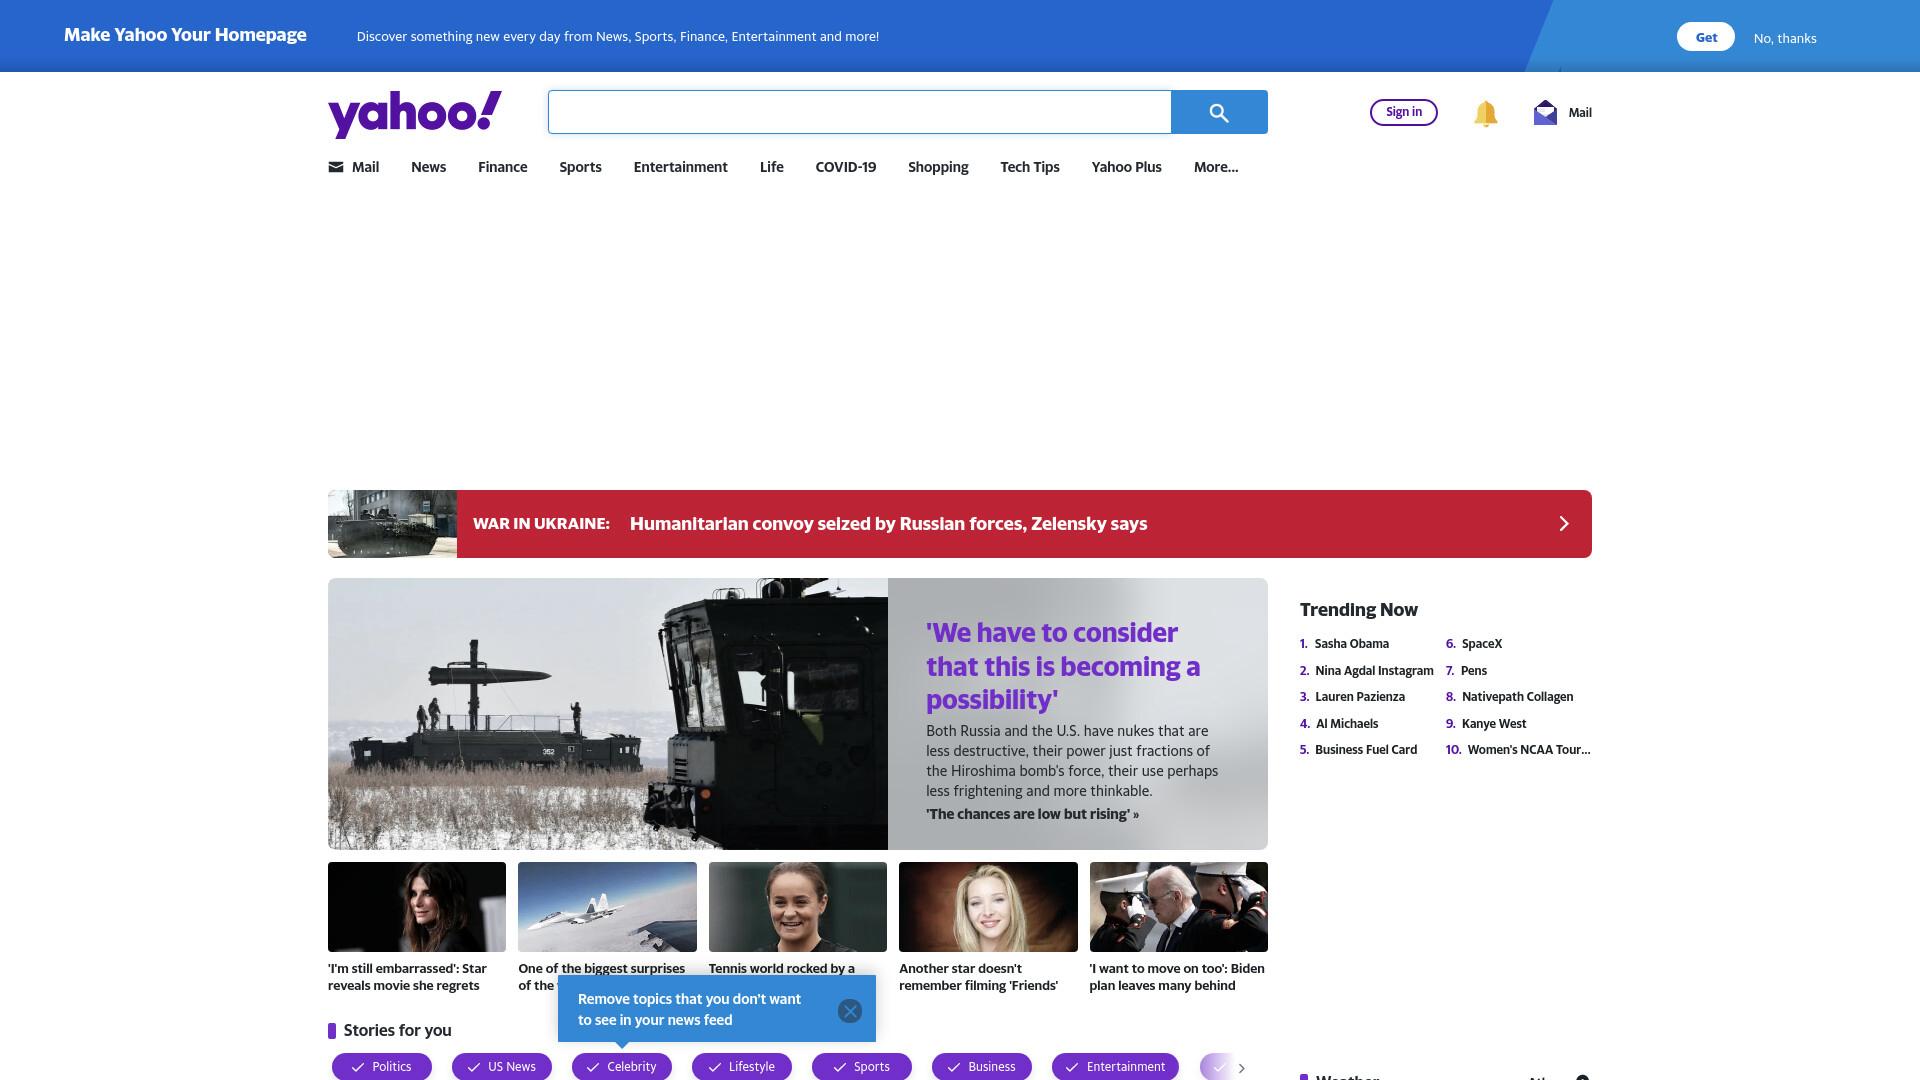1920x1080 pixels.
Task: Open notifications bell icon
Action: tap(1485, 113)
